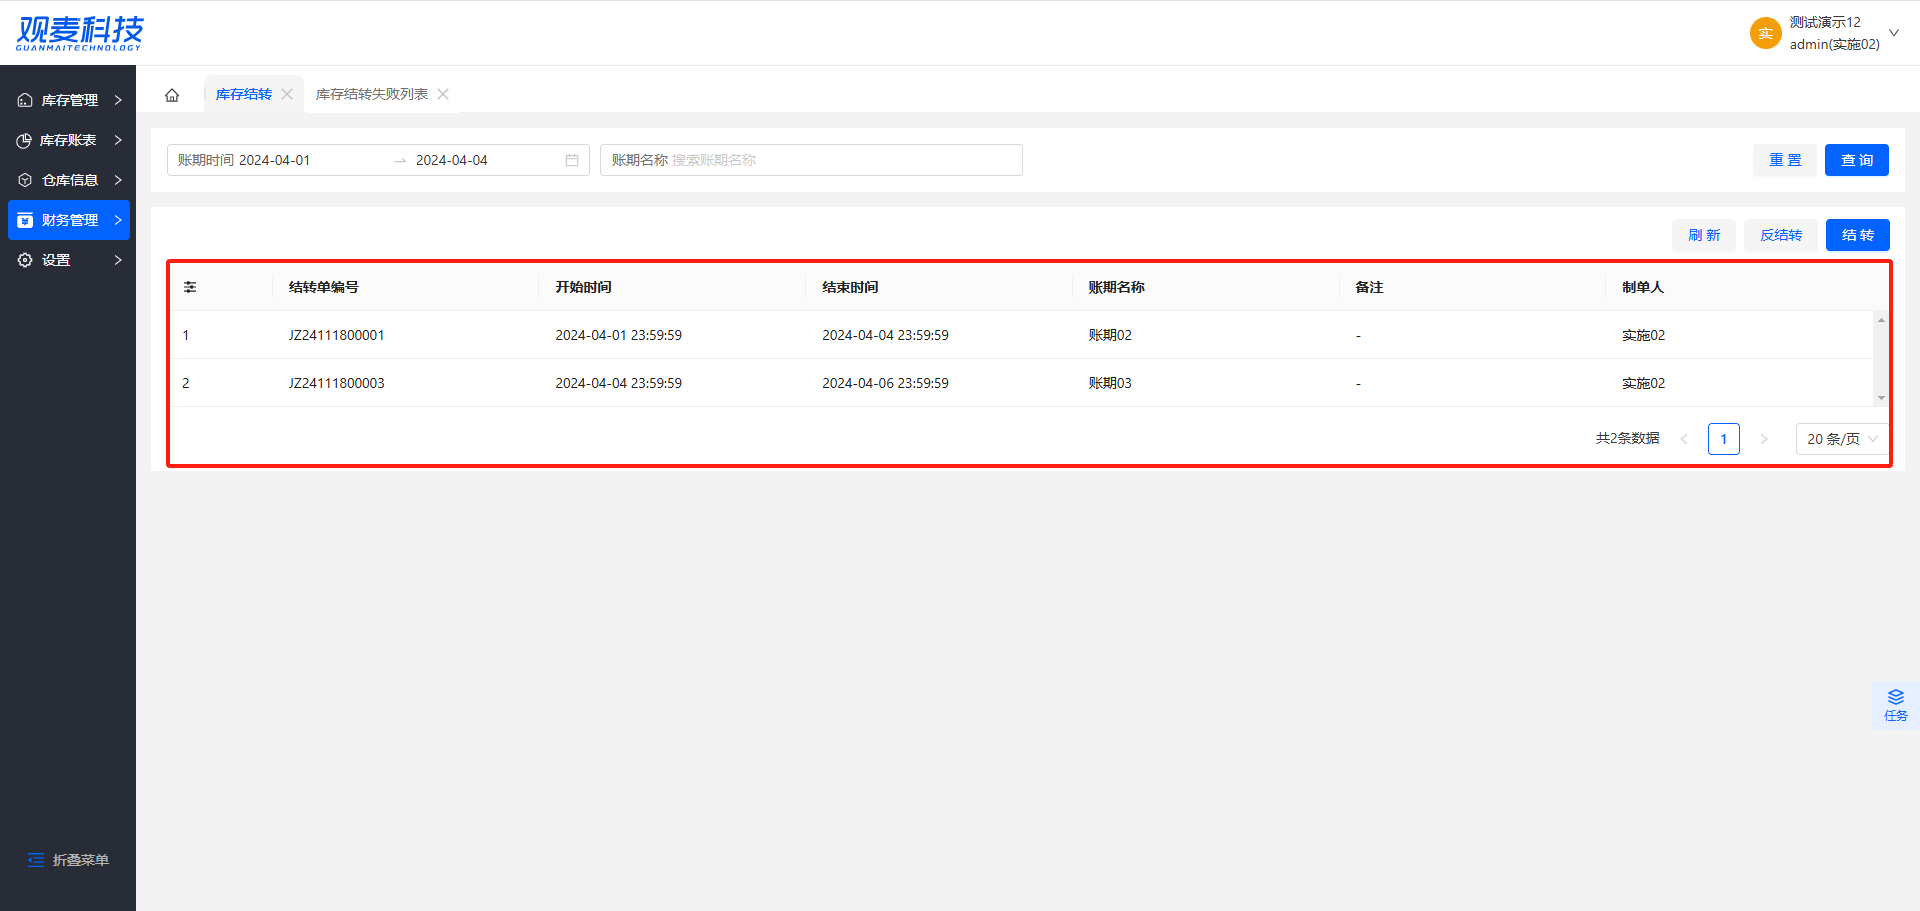
Task: Close the 库存结转 tab
Action: [287, 94]
